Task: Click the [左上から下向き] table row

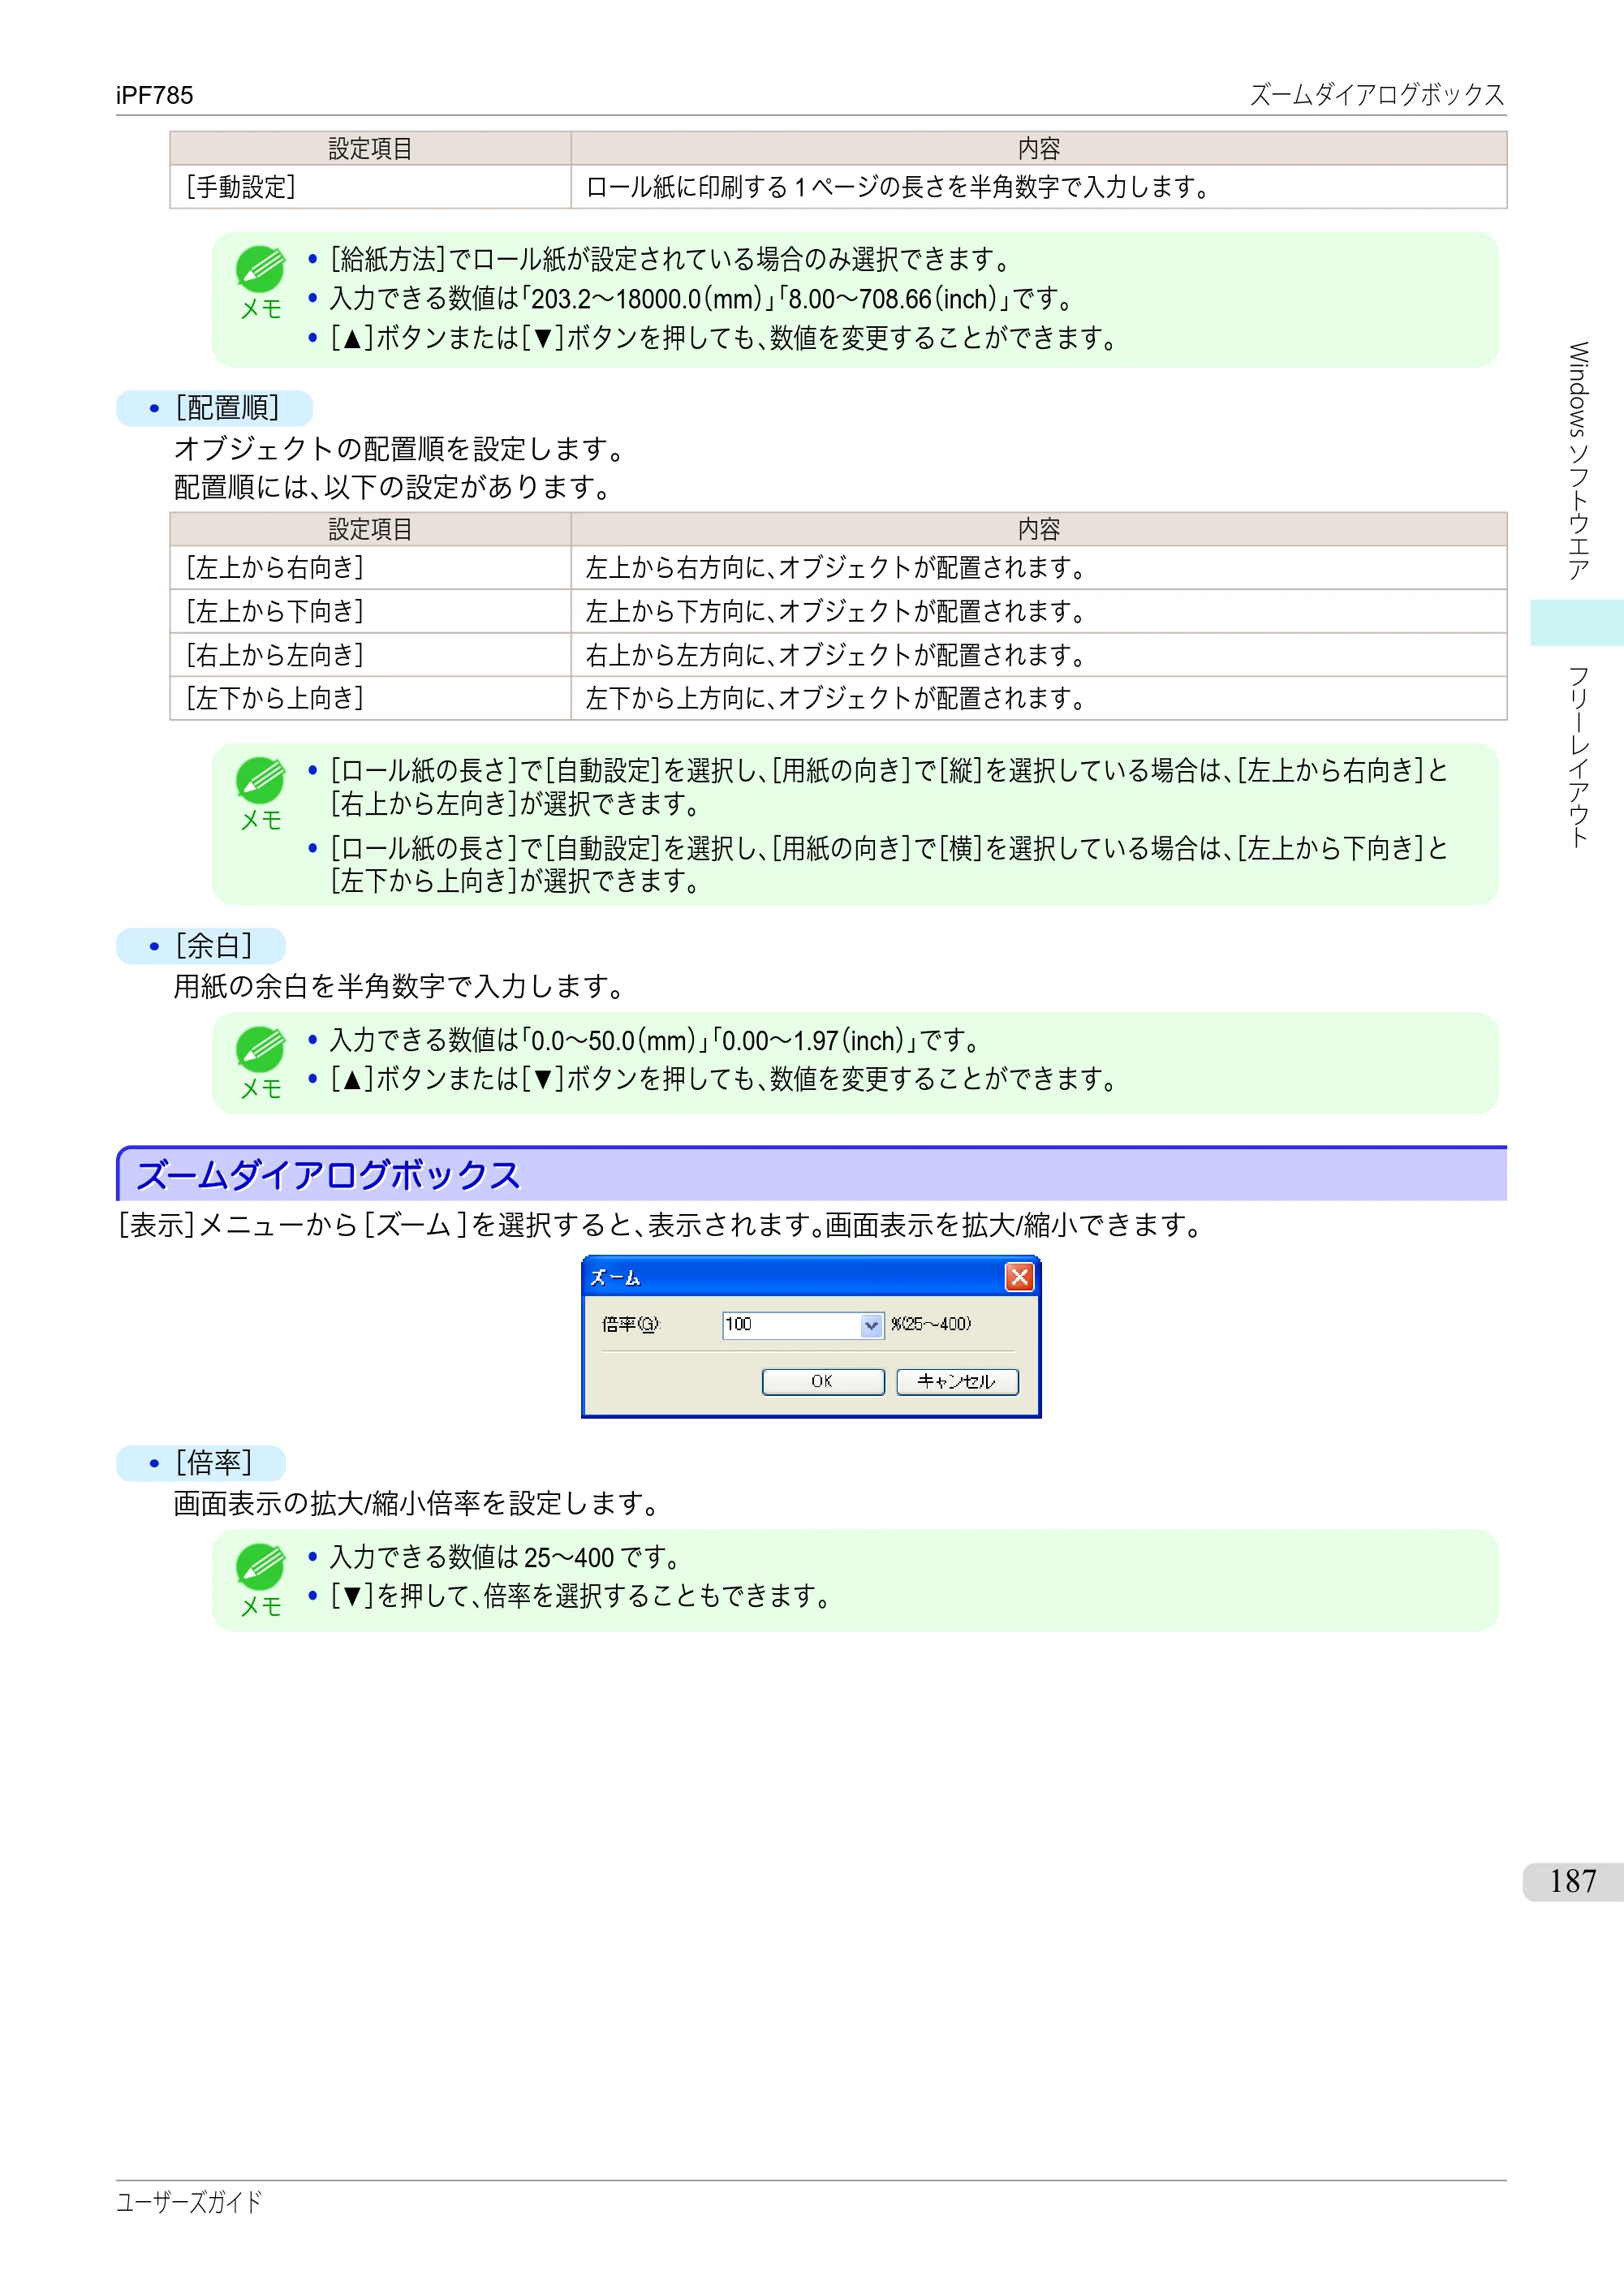Action: click(x=838, y=611)
